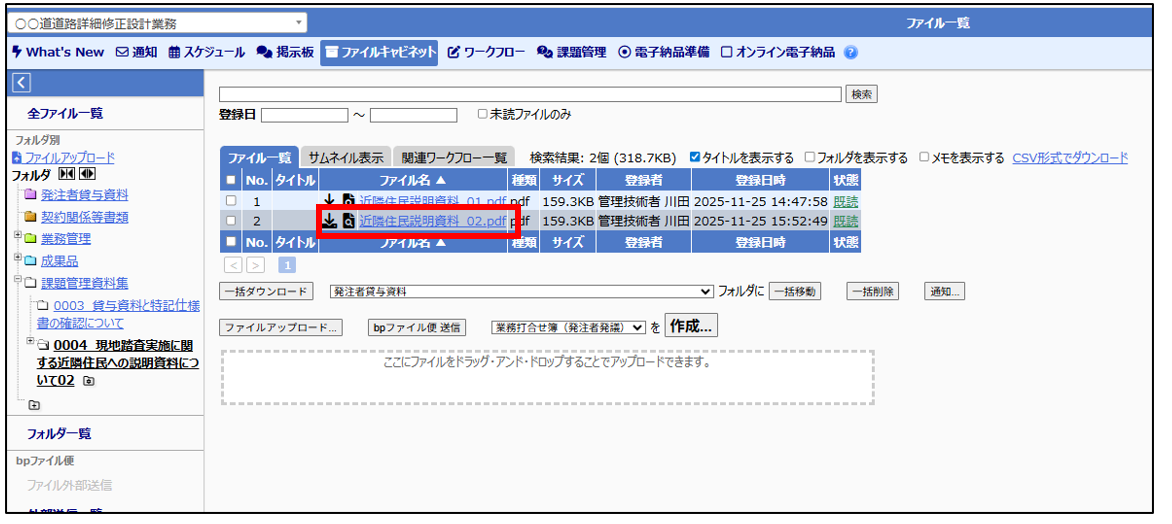
Task: Open ワークフロー in the top menu
Action: coord(486,52)
